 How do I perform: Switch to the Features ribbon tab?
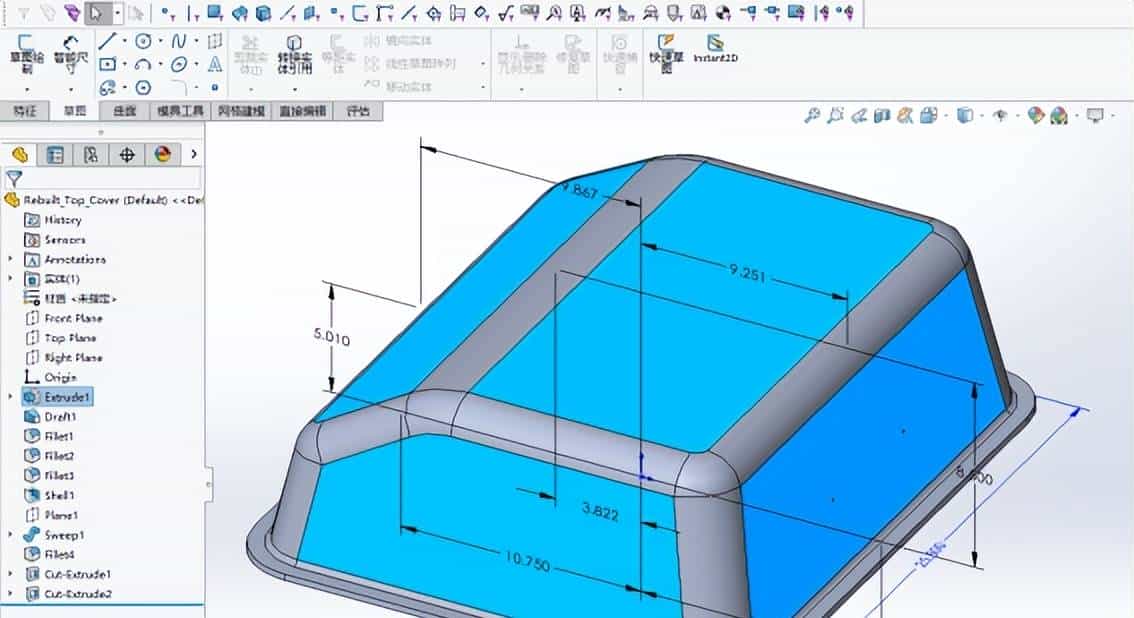[x=26, y=111]
